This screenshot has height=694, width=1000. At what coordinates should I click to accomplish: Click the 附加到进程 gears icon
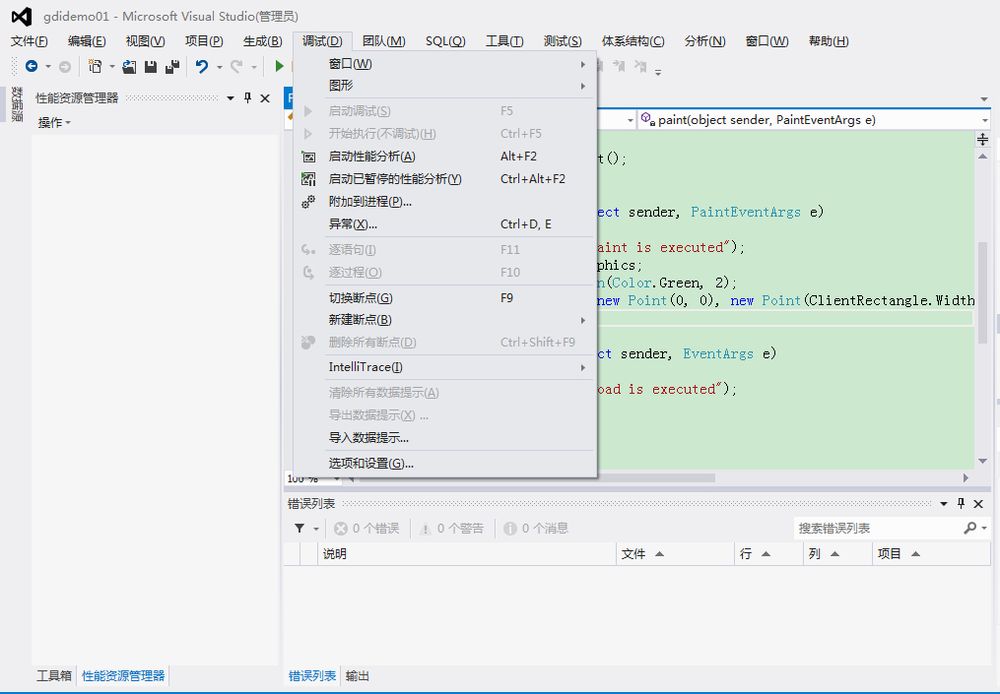pyautogui.click(x=309, y=202)
